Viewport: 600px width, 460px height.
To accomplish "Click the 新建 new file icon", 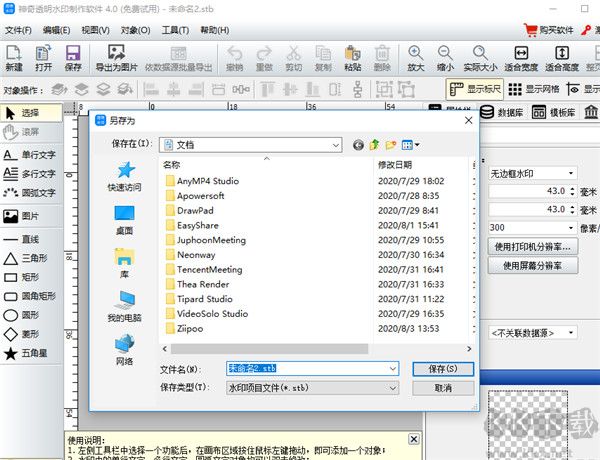I will point(14,58).
